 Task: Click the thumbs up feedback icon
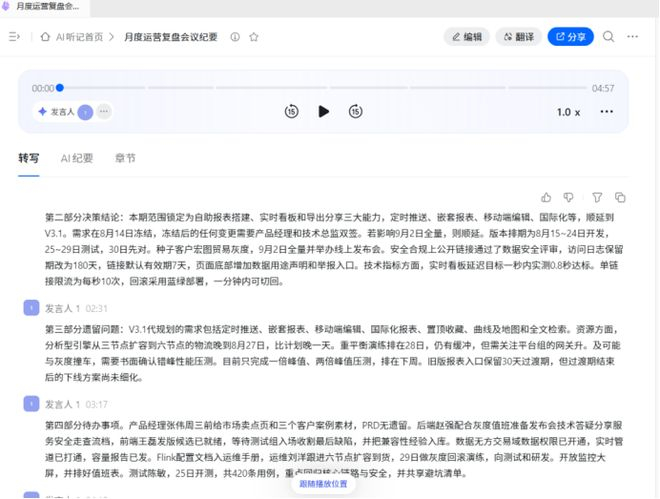coord(546,197)
